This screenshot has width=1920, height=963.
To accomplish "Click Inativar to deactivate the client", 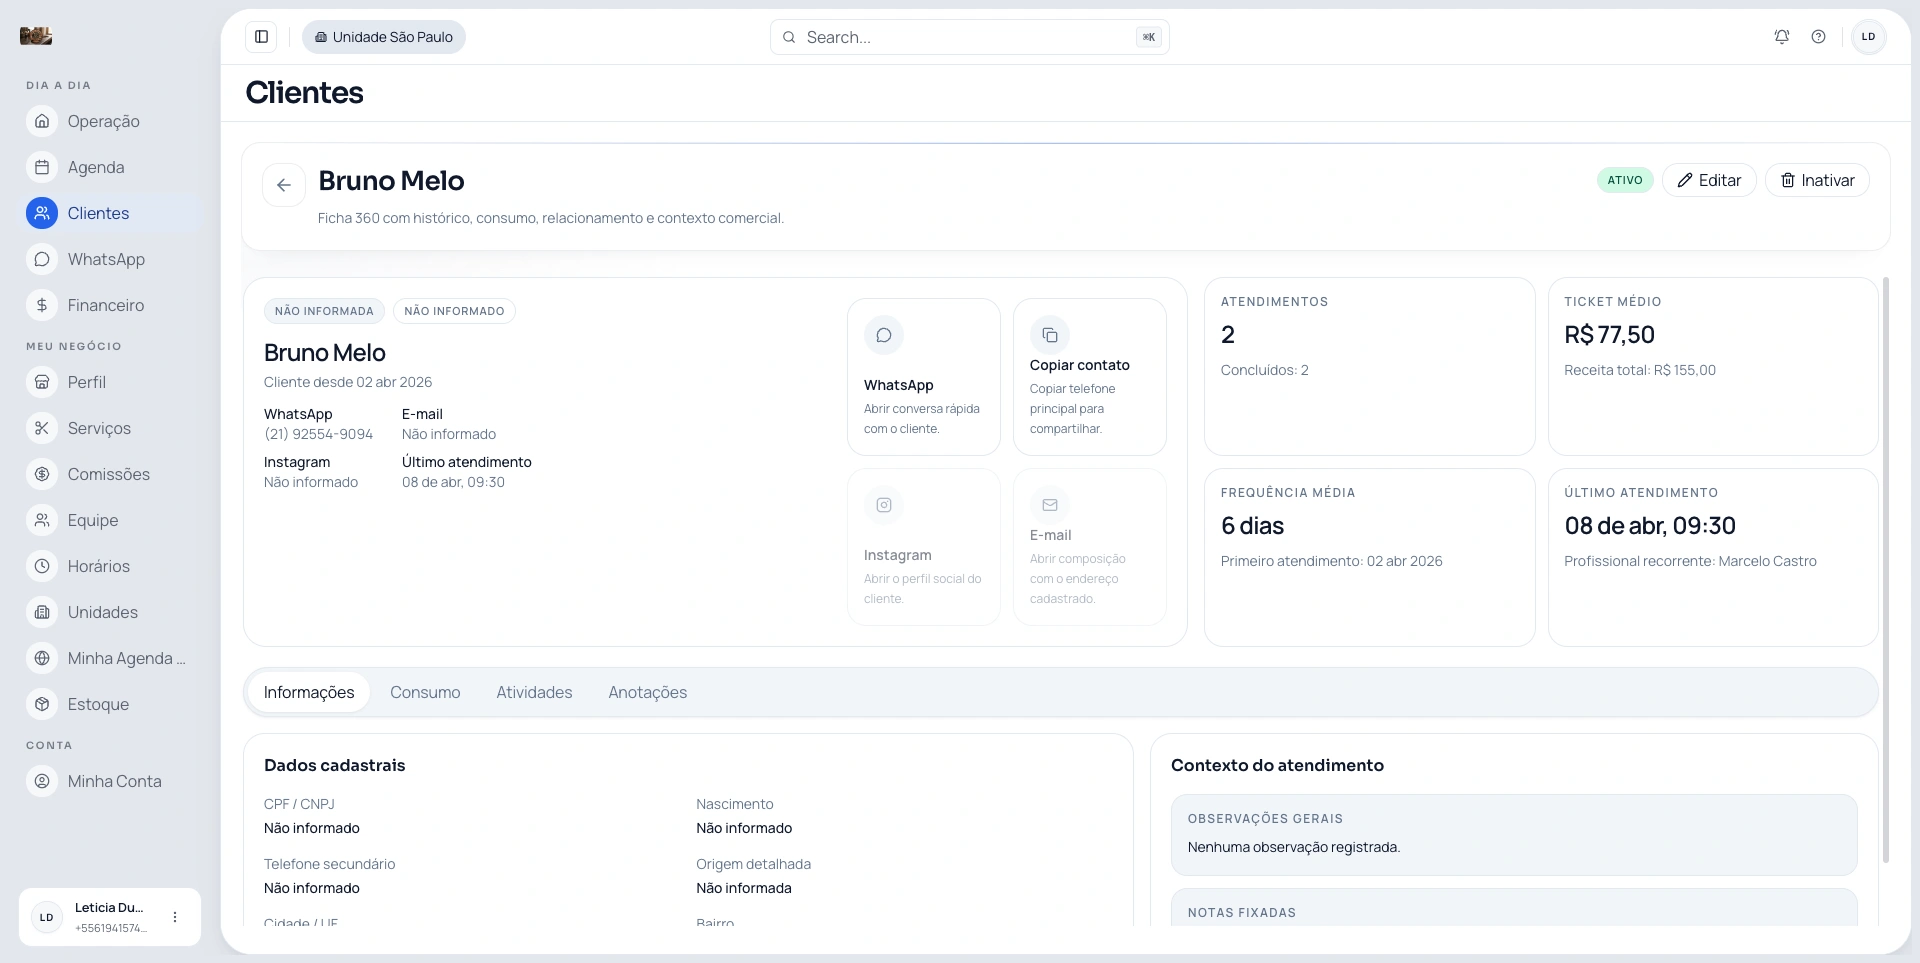I will [1817, 180].
